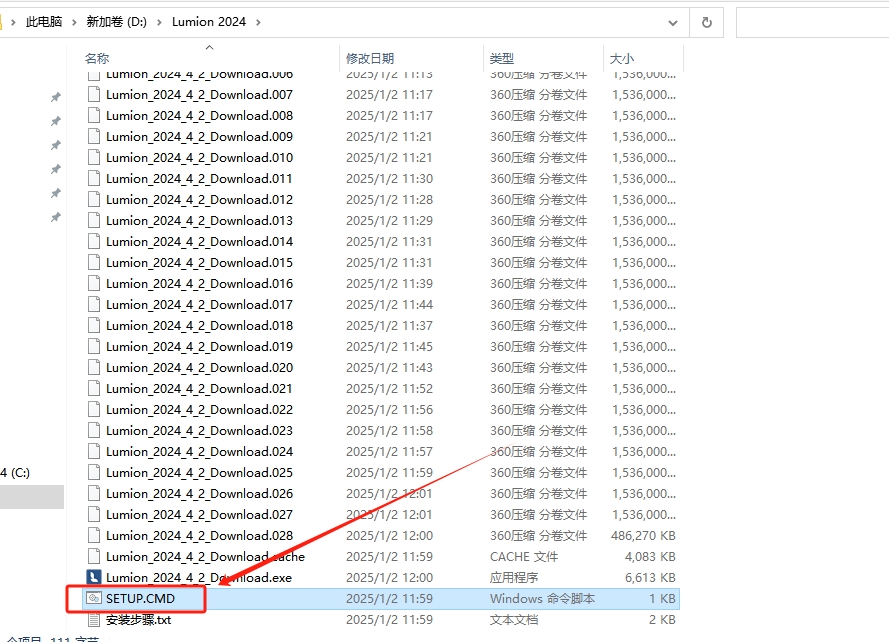The image size is (889, 642).
Task: Expand the chevron after 新加卷 (D:) in breadcrumb
Action: (x=159, y=22)
